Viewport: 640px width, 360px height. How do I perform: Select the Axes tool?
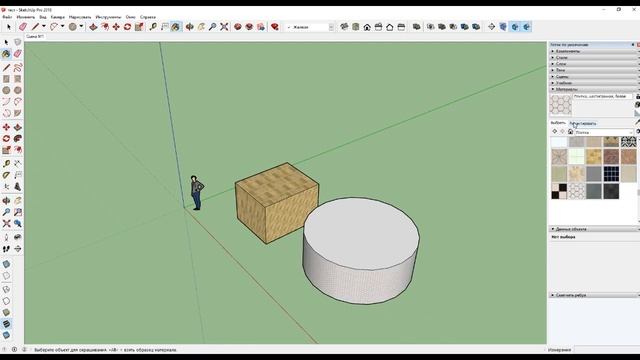pyautogui.click(x=6, y=187)
